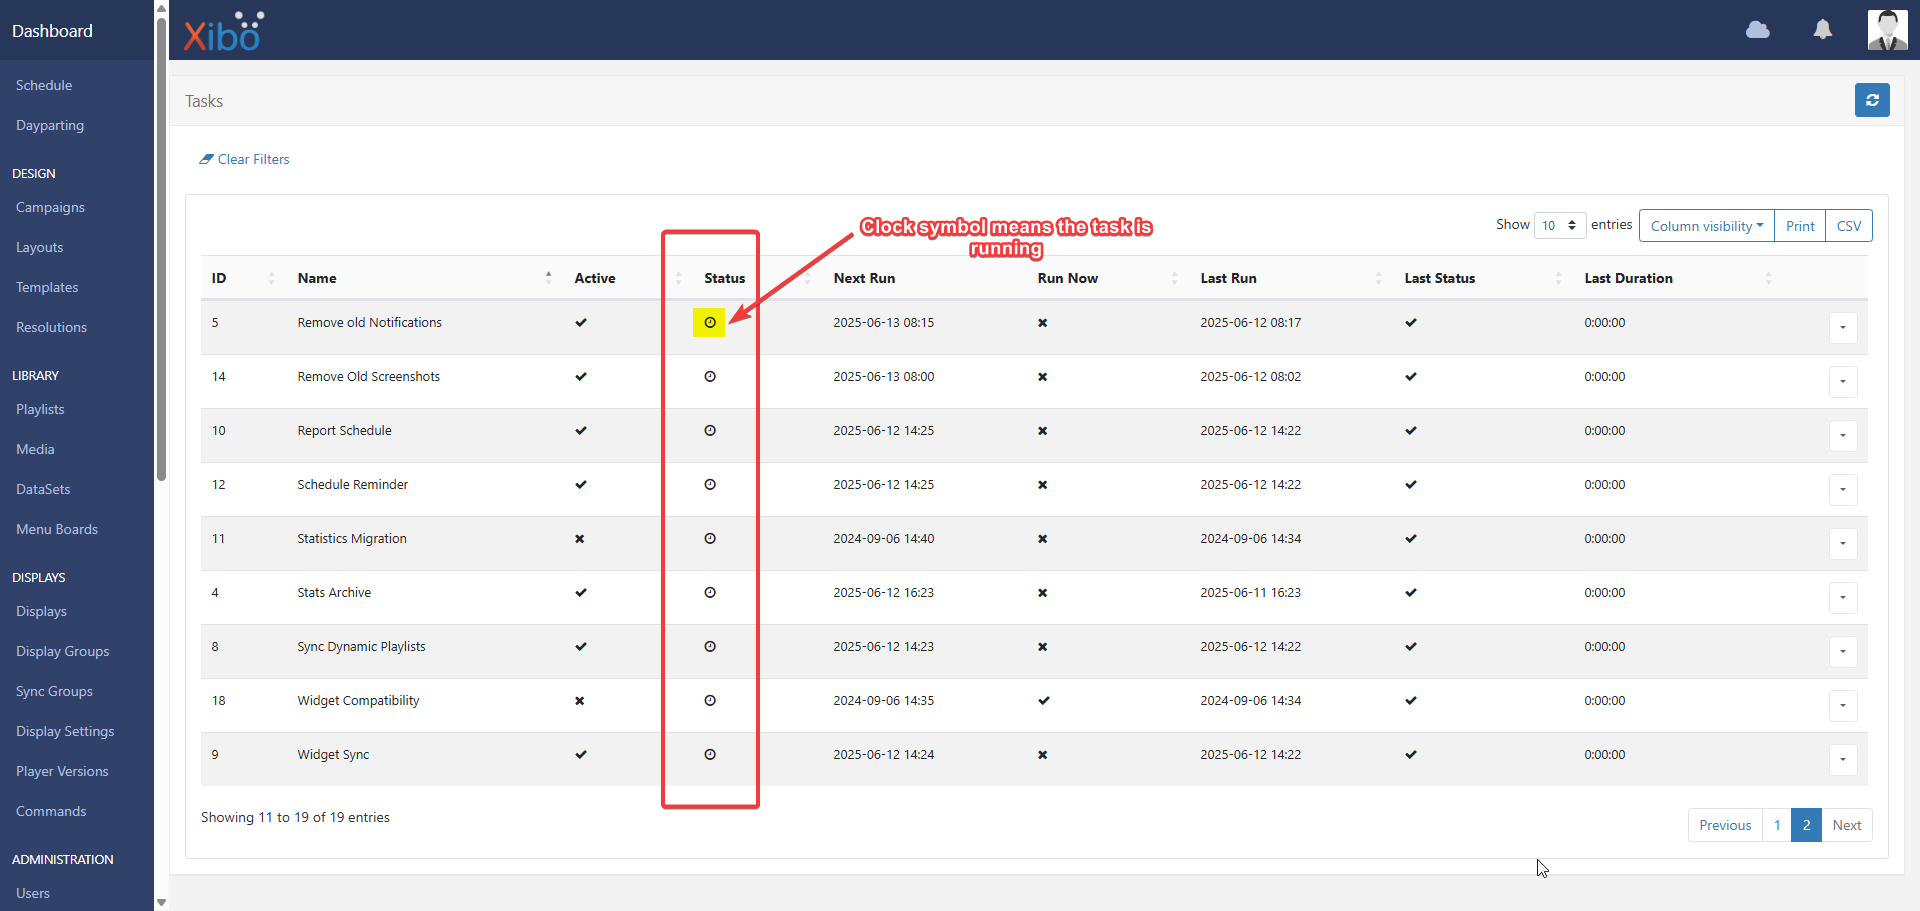1920x911 pixels.
Task: Open row menu for Stats Archive
Action: click(1843, 597)
